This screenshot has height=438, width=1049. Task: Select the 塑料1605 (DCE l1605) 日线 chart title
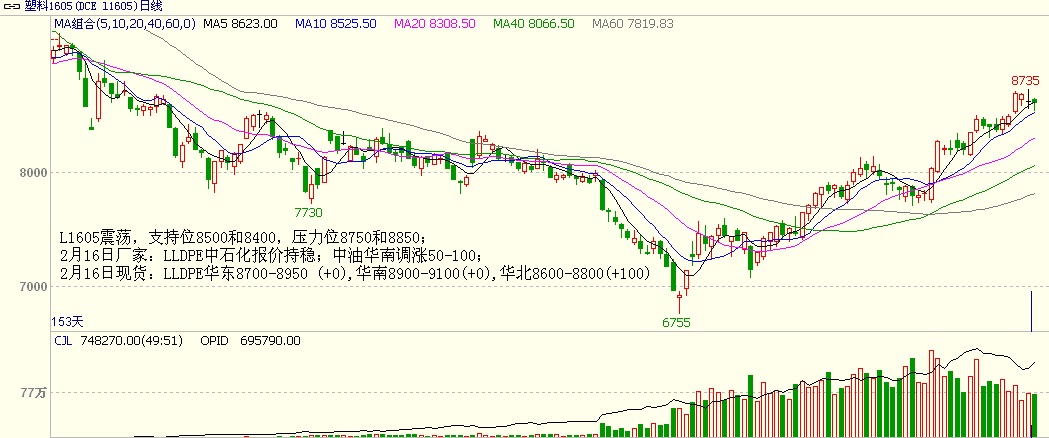pyautogui.click(x=95, y=7)
